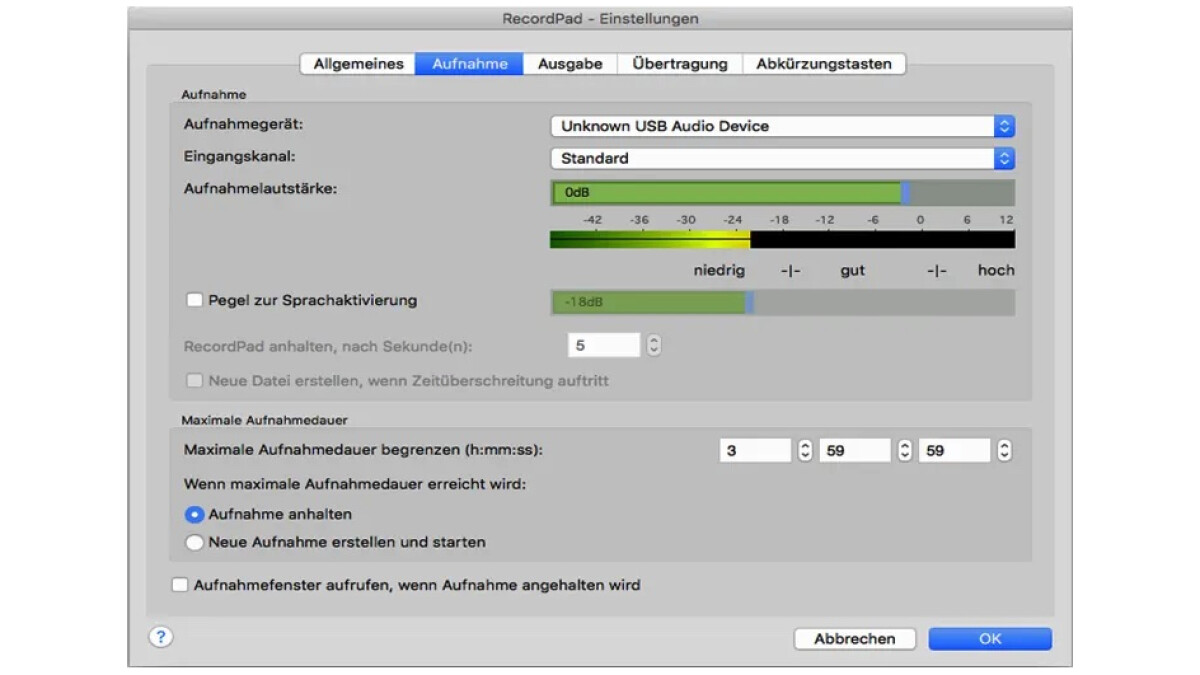1200x675 pixels.
Task: Click the 'hoch' level label
Action: (996, 270)
